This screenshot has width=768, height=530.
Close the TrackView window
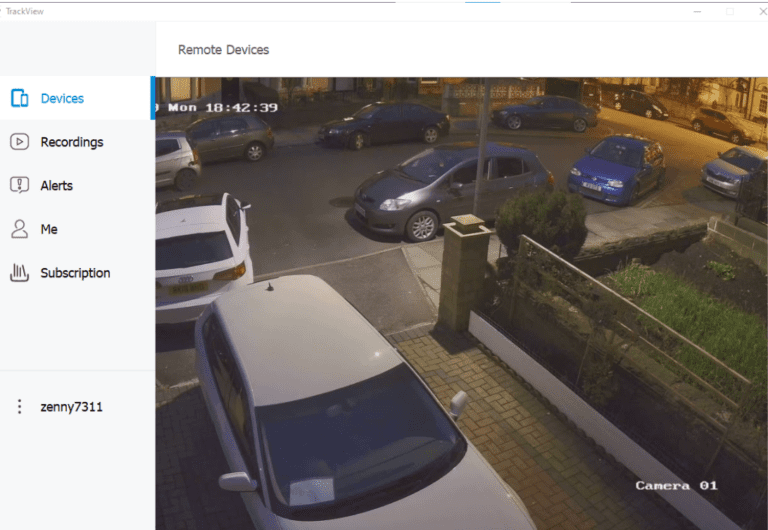(x=763, y=11)
